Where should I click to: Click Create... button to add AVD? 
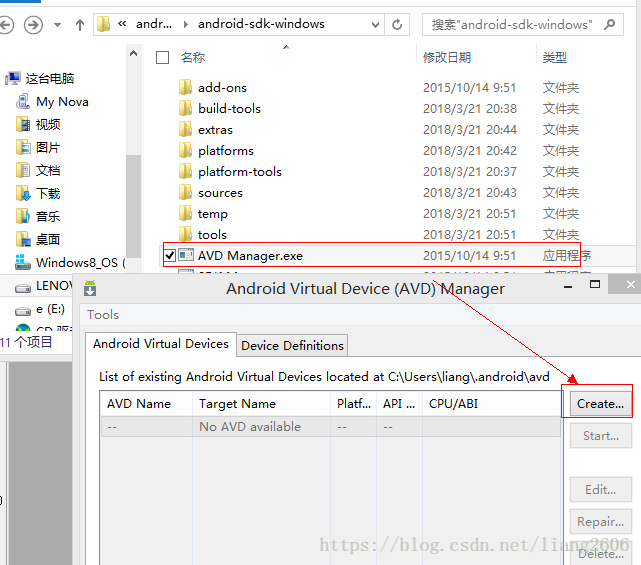[x=600, y=404]
